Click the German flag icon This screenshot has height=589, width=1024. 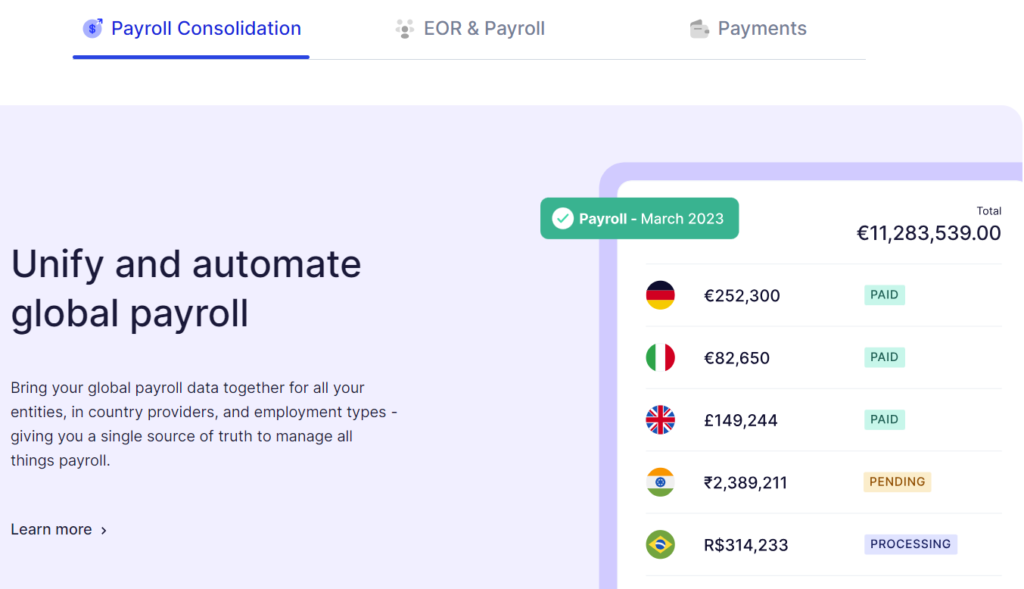660,295
